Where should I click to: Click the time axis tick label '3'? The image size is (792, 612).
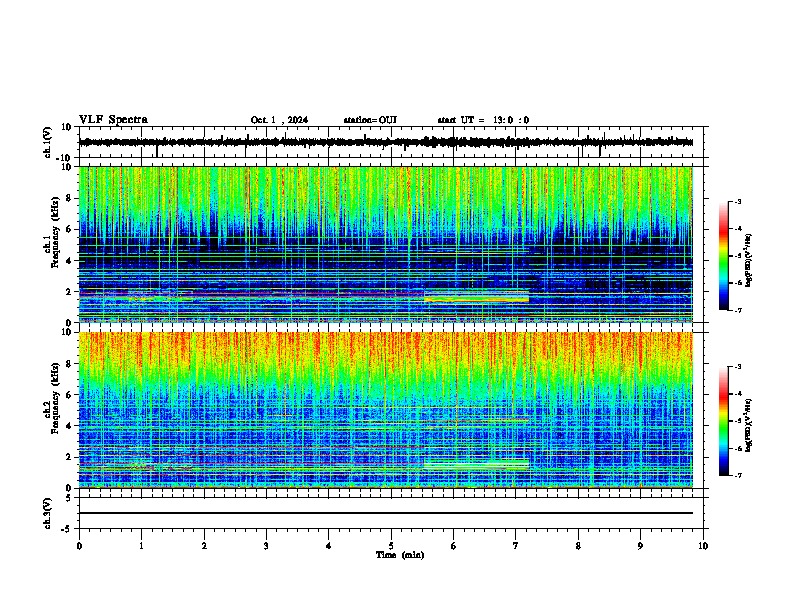pyautogui.click(x=266, y=546)
